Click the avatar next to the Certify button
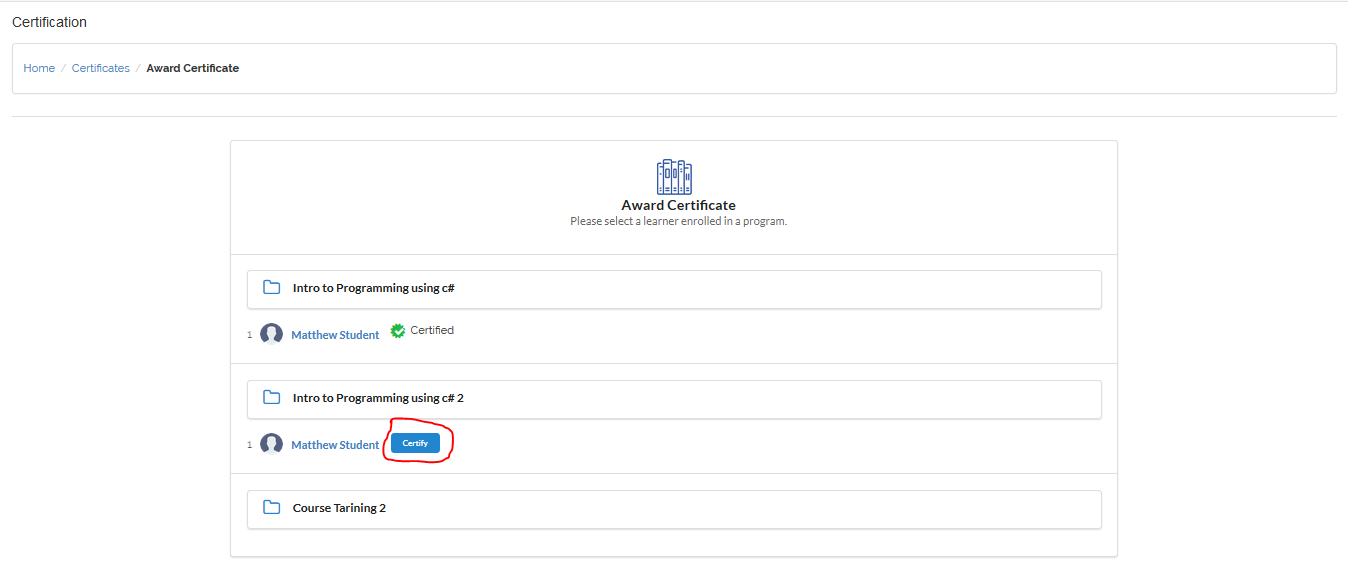The image size is (1348, 568). coord(271,444)
